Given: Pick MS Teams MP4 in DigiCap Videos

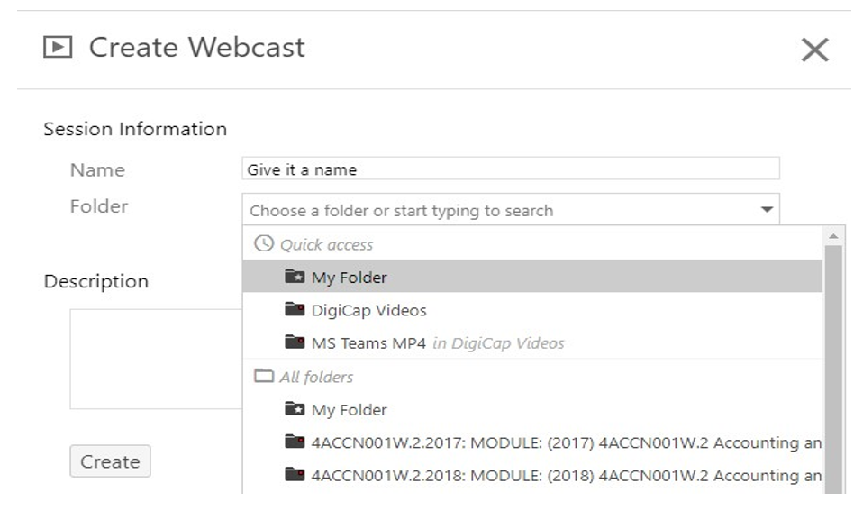Looking at the screenshot, I should coord(532,343).
